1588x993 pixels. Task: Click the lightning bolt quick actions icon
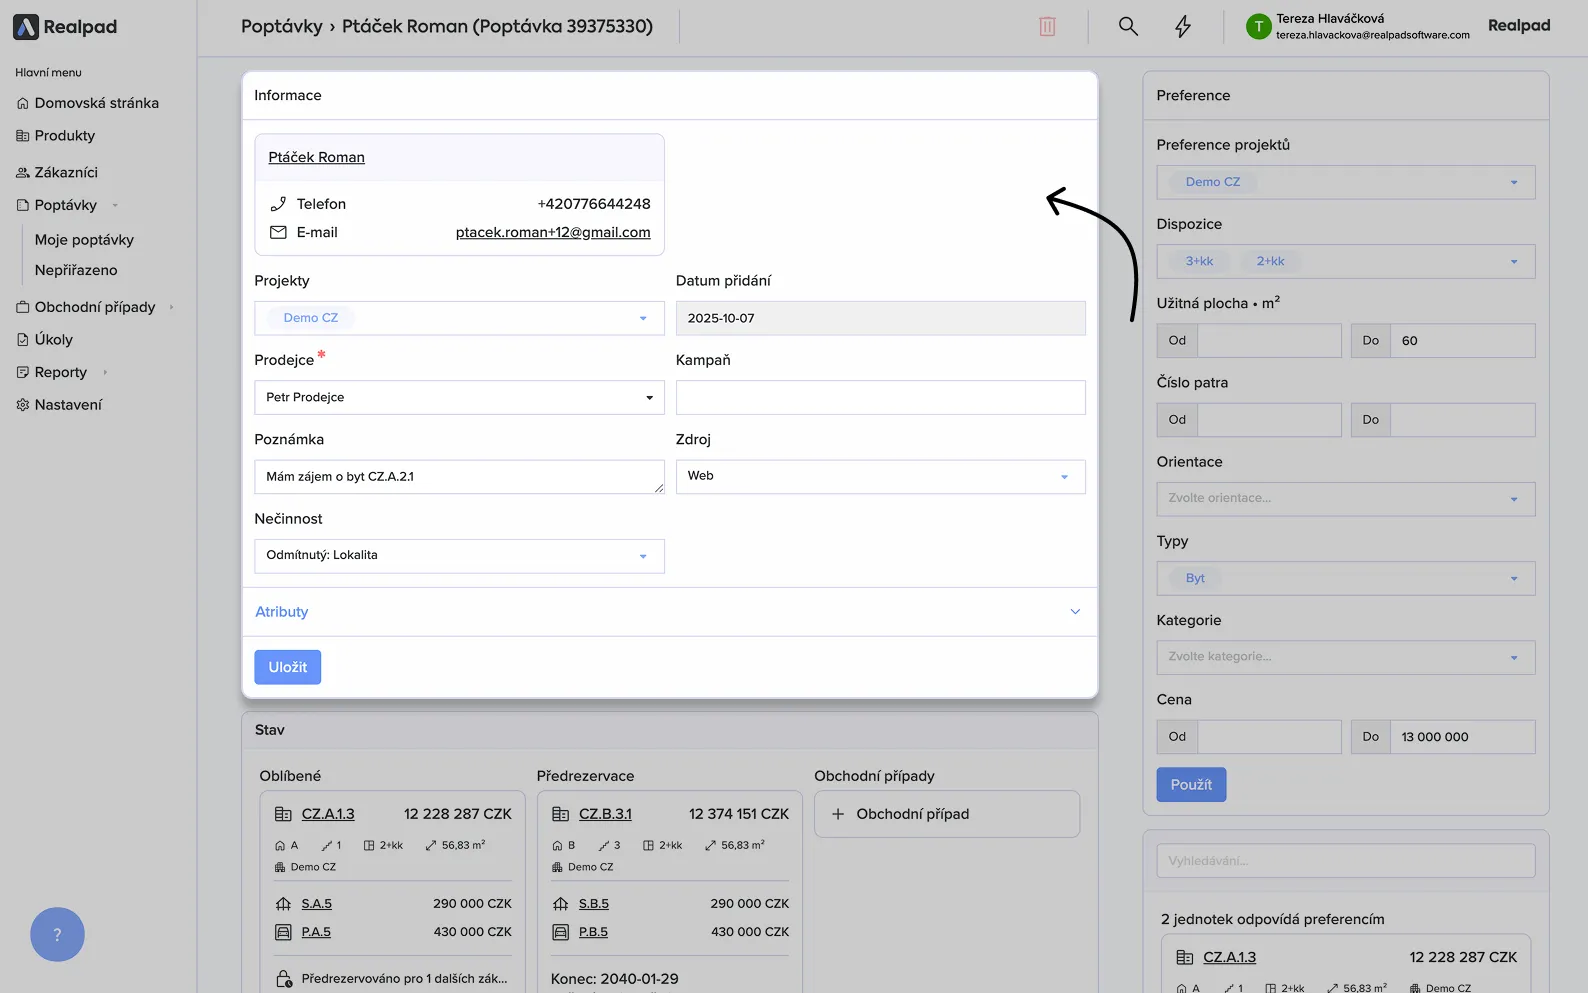point(1183,27)
